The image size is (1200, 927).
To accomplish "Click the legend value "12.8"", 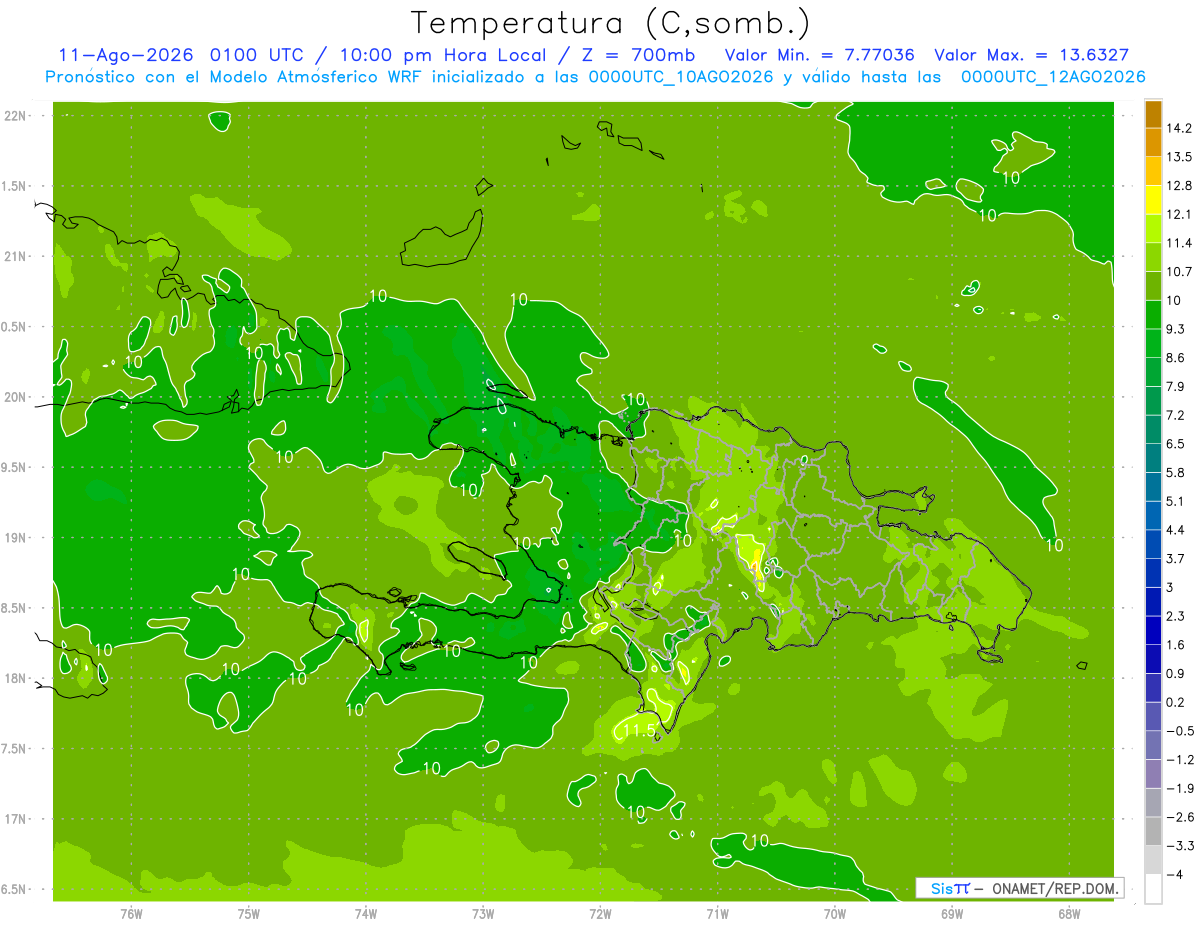I will pyautogui.click(x=1180, y=186).
